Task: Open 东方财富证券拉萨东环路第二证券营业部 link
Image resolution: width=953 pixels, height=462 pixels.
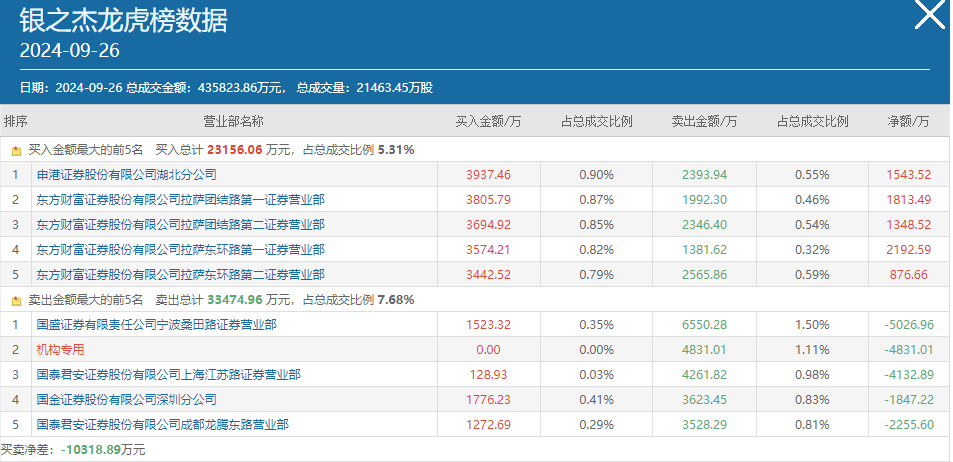Action: 181,275
